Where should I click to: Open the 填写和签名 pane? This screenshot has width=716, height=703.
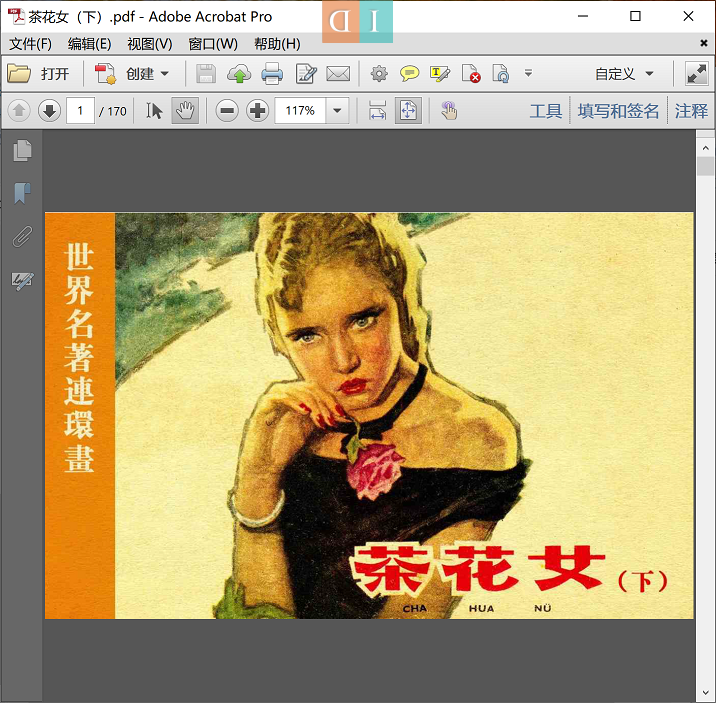618,111
